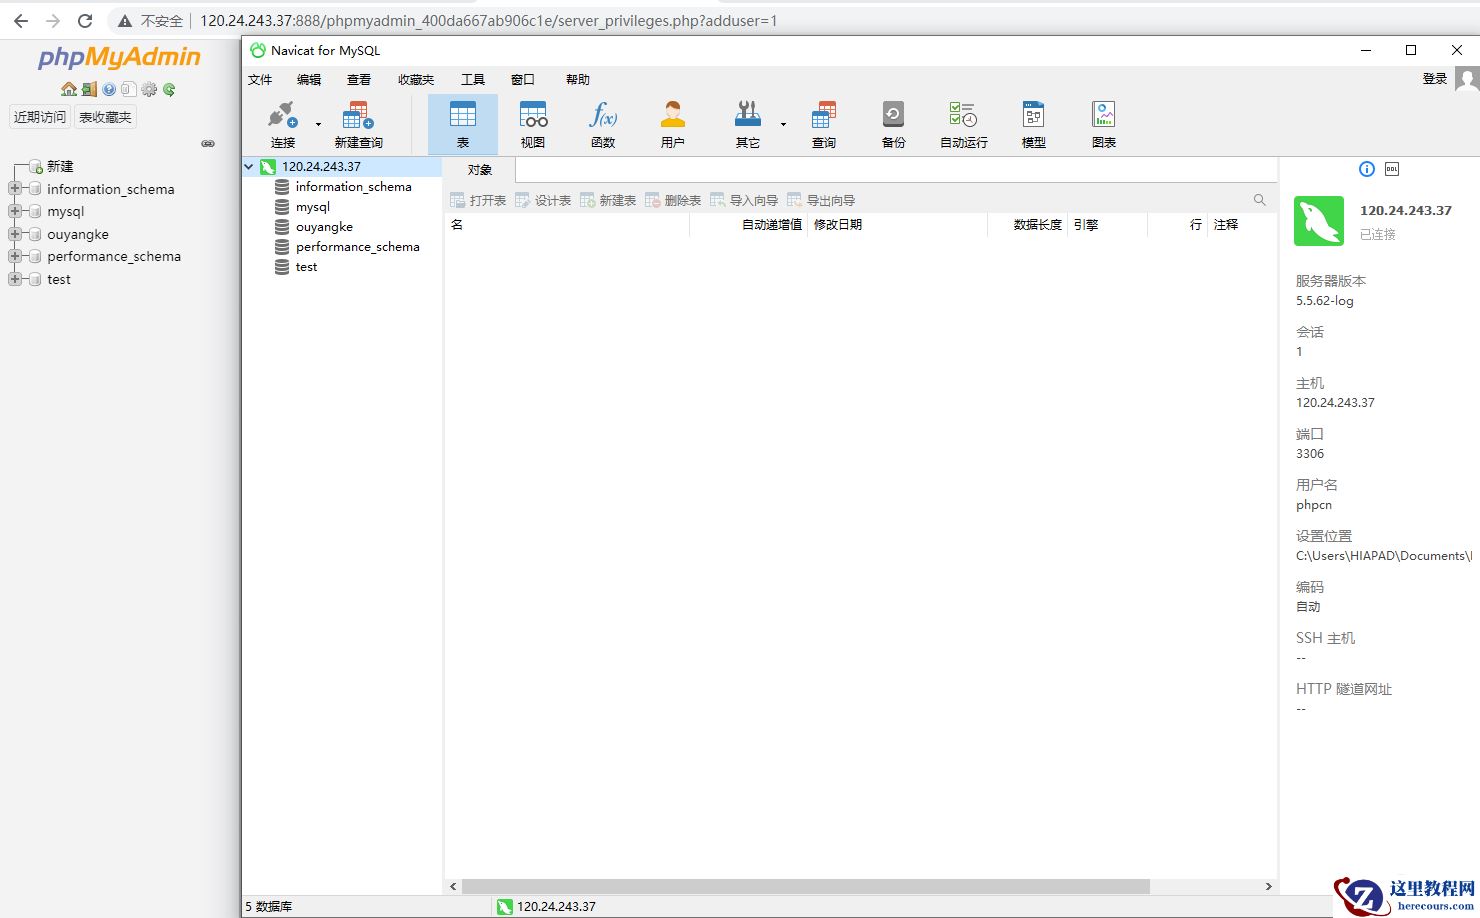Viewport: 1480px width, 918px height.
Task: Open the 收藏夹 (Favorites) menu
Action: click(416, 80)
